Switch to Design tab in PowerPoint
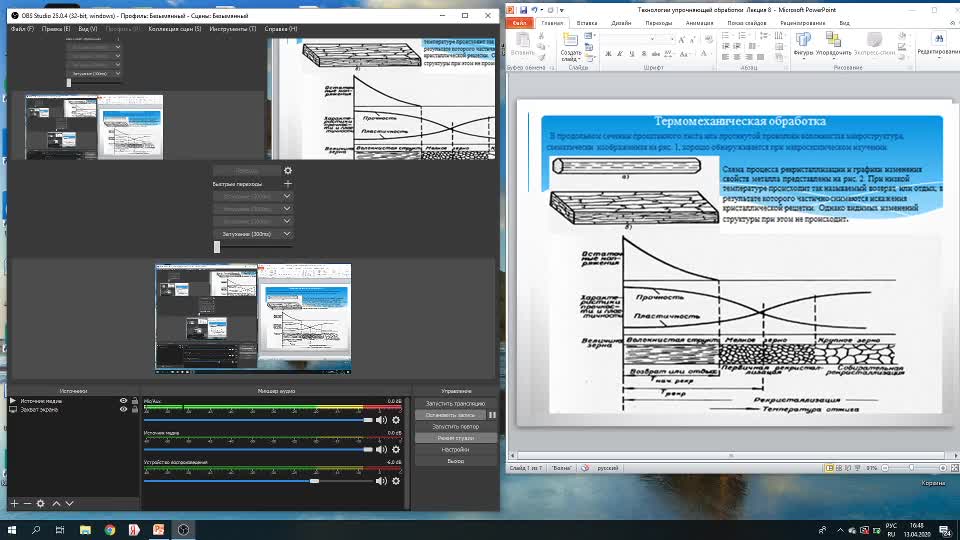960x540 pixels. coord(621,23)
